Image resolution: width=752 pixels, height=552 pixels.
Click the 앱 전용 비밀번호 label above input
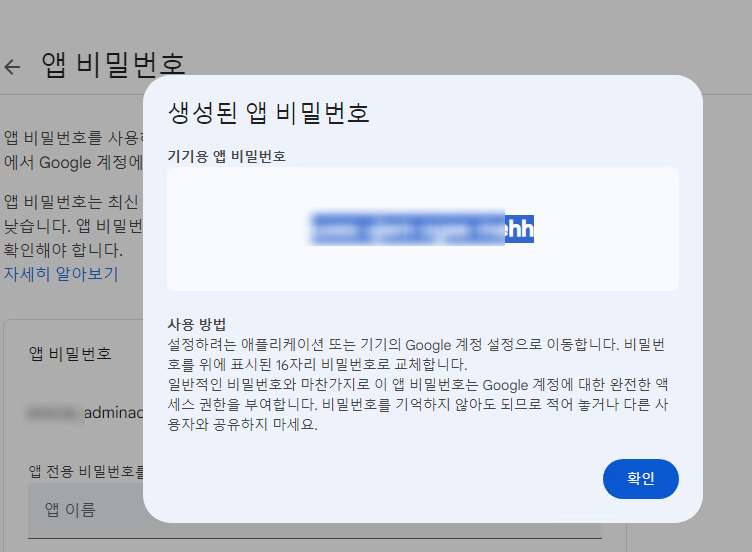click(86, 471)
